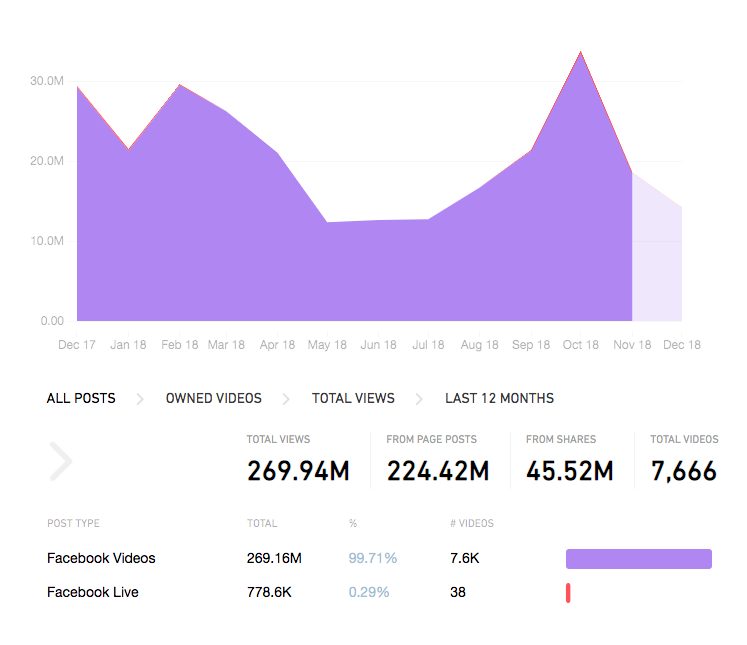747x645 pixels.
Task: Click the 778.6K total cell
Action: click(x=269, y=592)
